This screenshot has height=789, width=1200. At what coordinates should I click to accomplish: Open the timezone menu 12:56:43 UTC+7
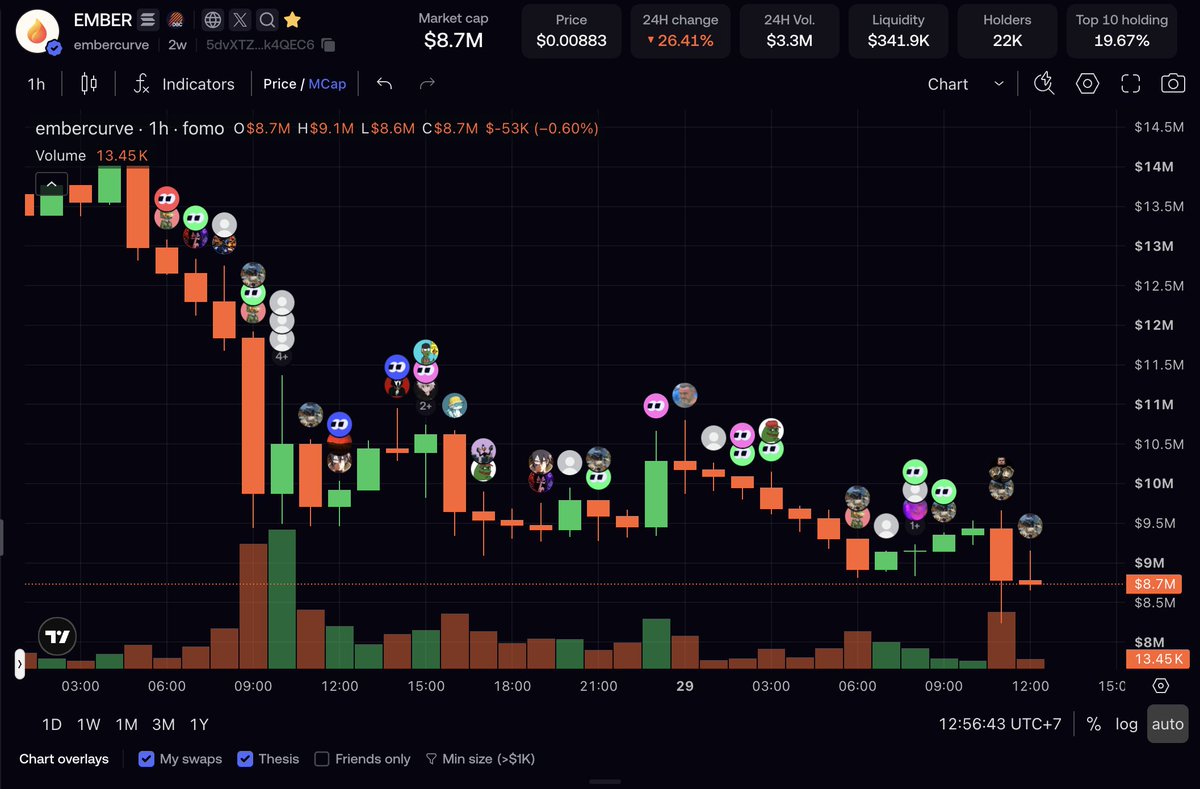tap(1000, 724)
